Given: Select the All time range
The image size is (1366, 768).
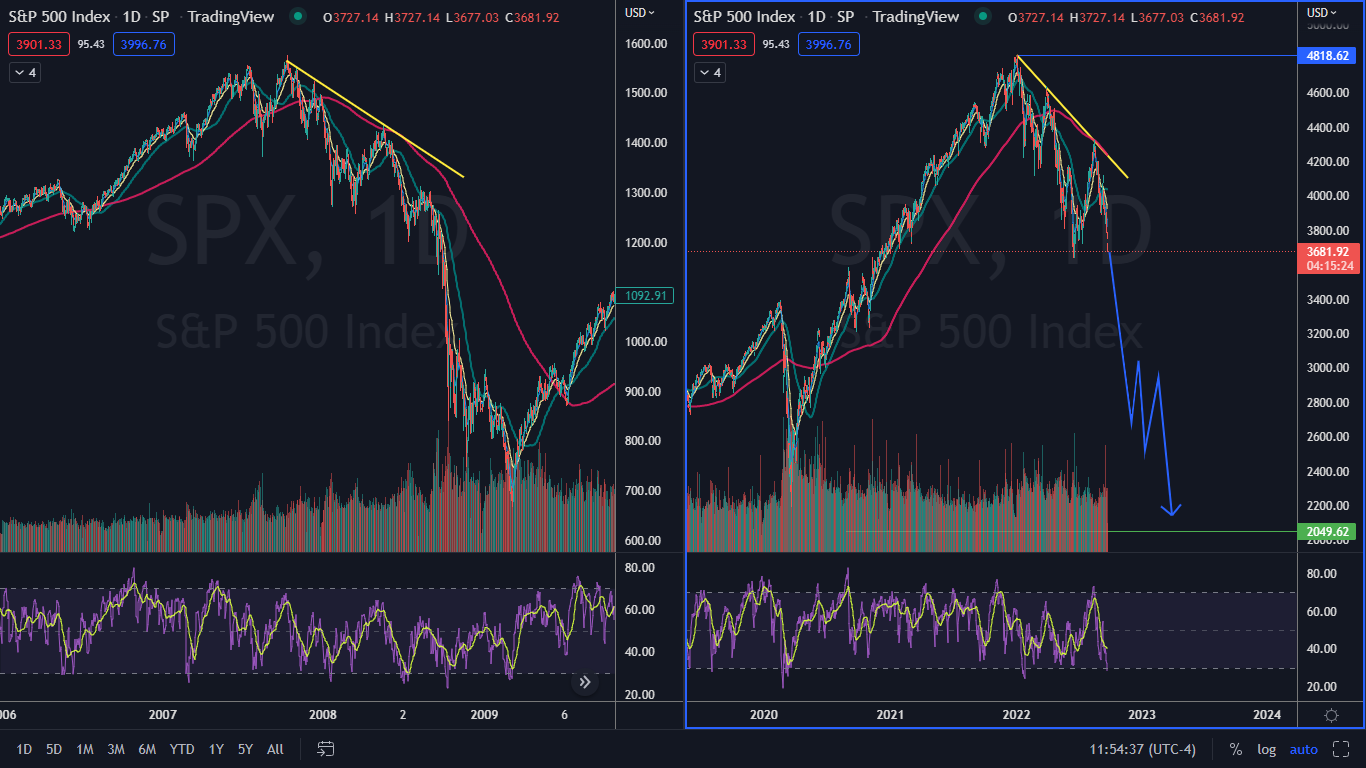Looking at the screenshot, I should [276, 749].
